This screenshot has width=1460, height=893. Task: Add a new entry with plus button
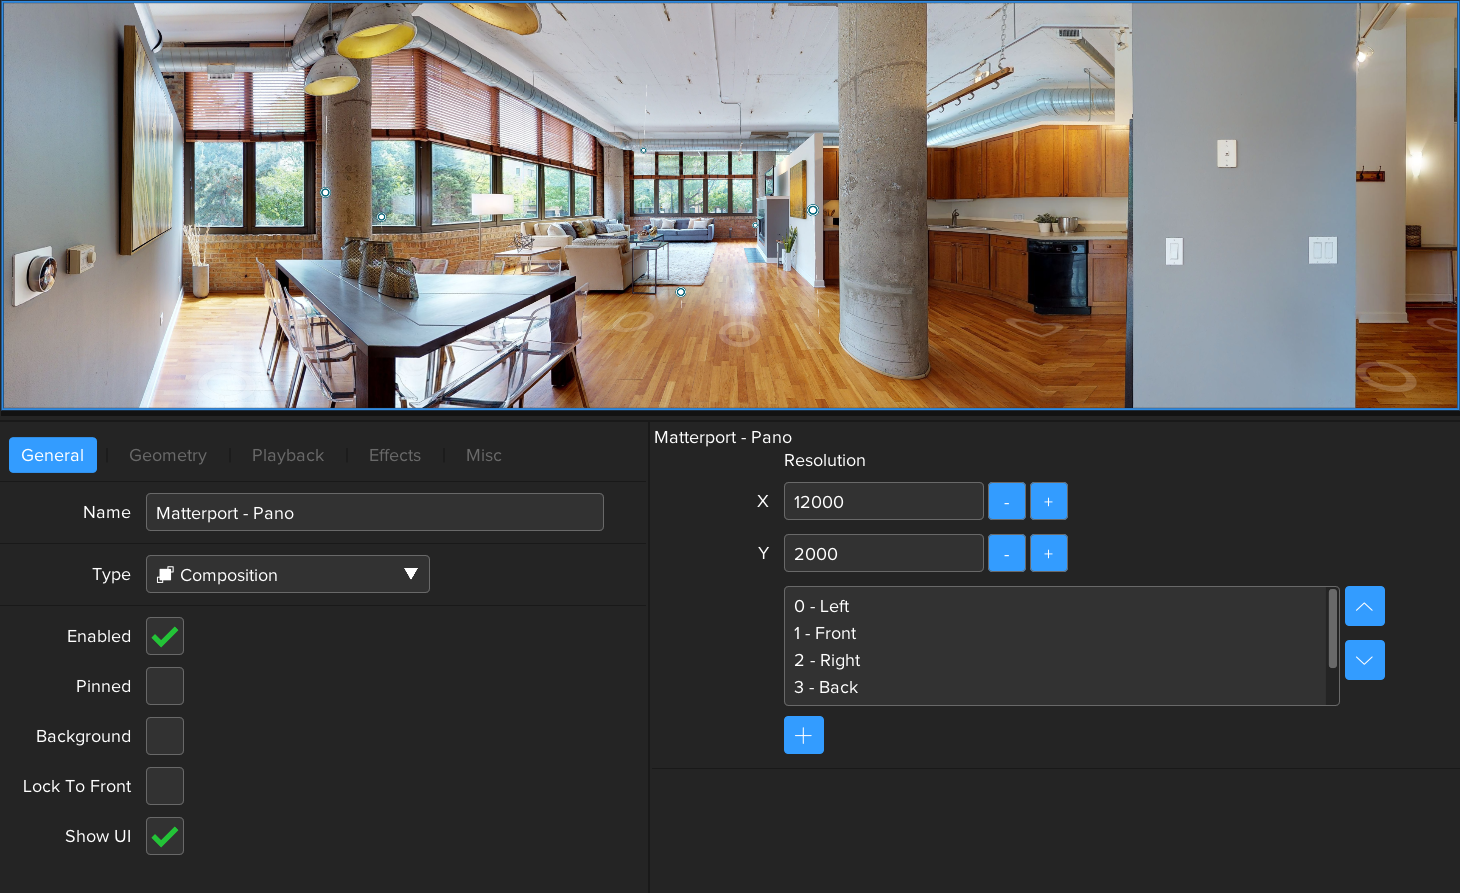click(x=803, y=735)
